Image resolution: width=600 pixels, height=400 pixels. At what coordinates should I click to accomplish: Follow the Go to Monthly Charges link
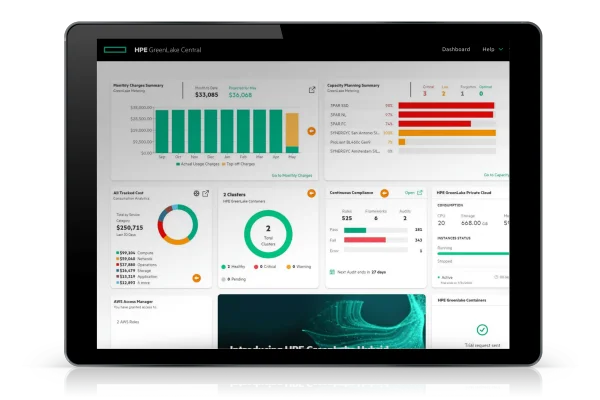292,176
